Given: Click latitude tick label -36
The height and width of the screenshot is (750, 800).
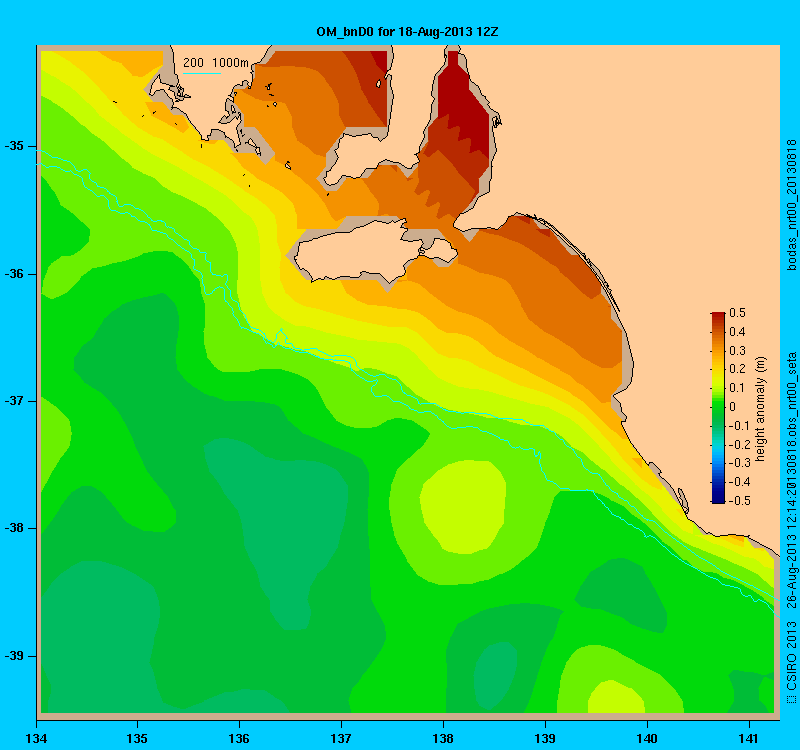Looking at the screenshot, I should click(x=14, y=274).
